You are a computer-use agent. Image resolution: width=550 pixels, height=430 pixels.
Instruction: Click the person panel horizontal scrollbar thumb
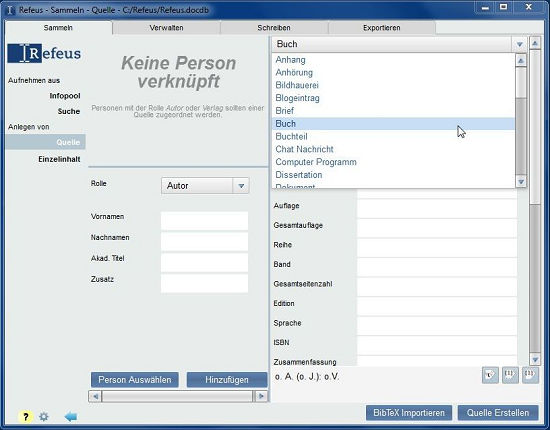[x=177, y=396]
